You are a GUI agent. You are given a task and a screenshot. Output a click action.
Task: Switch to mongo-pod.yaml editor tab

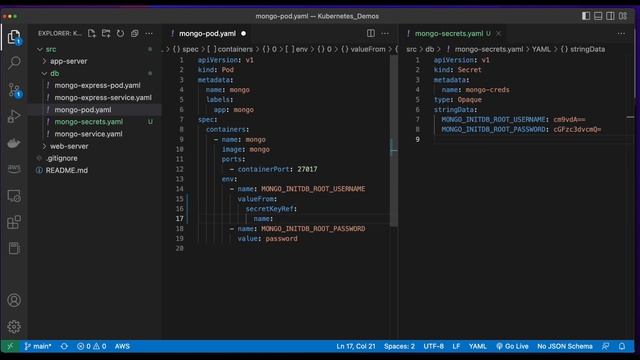click(207, 33)
